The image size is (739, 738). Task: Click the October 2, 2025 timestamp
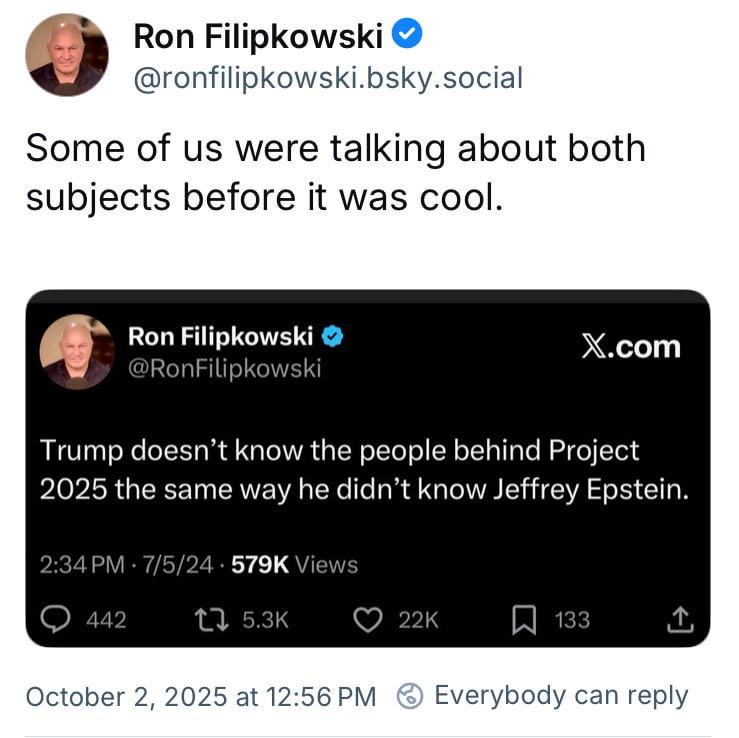(200, 696)
